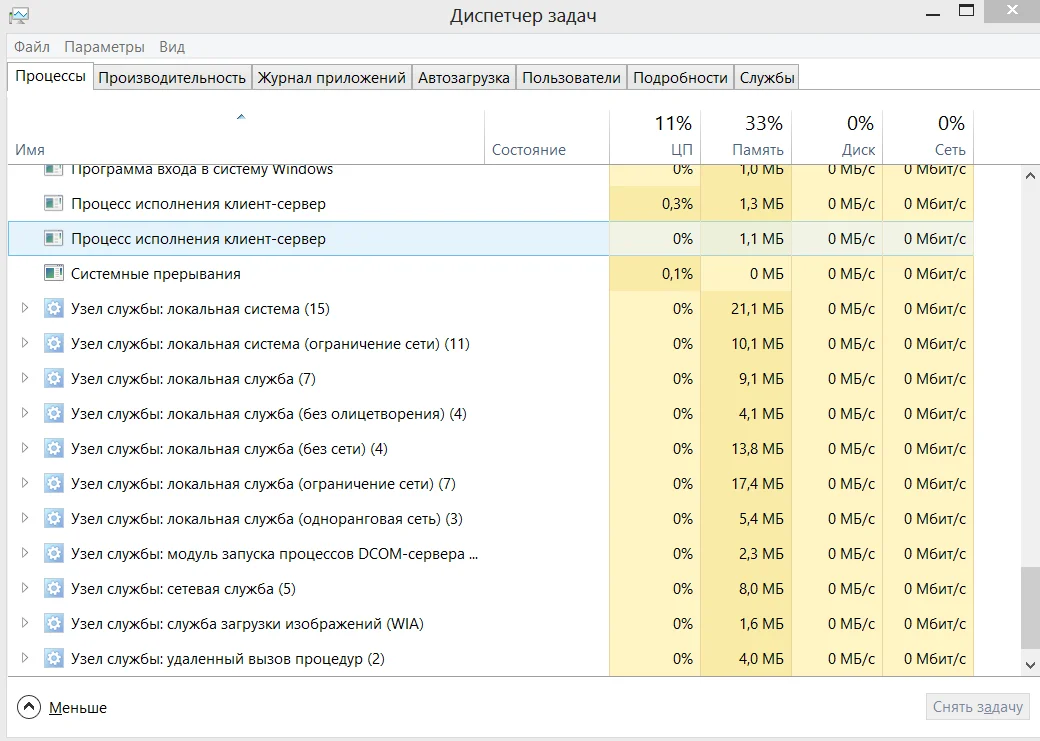Click icon of highlighted client-server runtime process
Image resolution: width=1040 pixels, height=741 pixels.
(54, 239)
